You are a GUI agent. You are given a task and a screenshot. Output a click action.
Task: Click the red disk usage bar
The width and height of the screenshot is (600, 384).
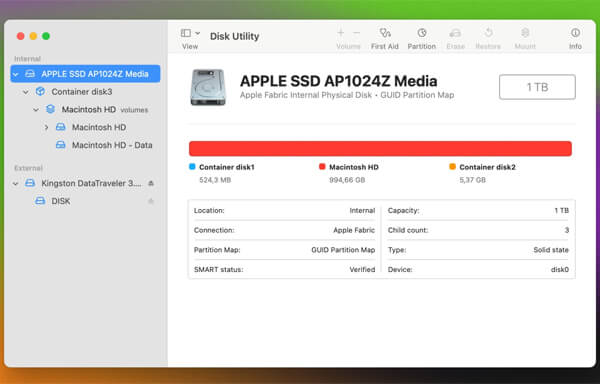[x=380, y=149]
